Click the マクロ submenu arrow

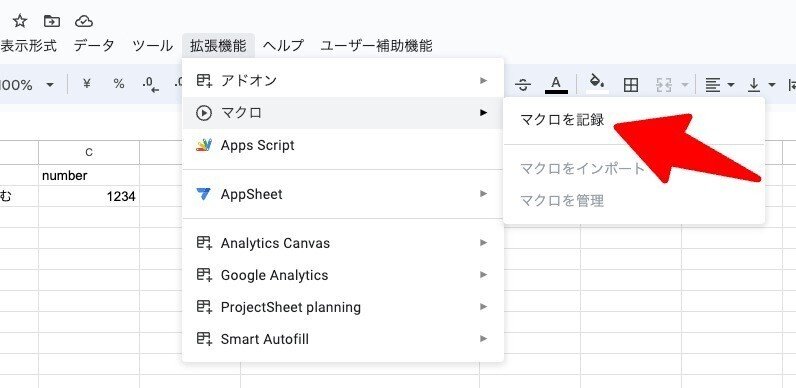pyautogui.click(x=483, y=112)
